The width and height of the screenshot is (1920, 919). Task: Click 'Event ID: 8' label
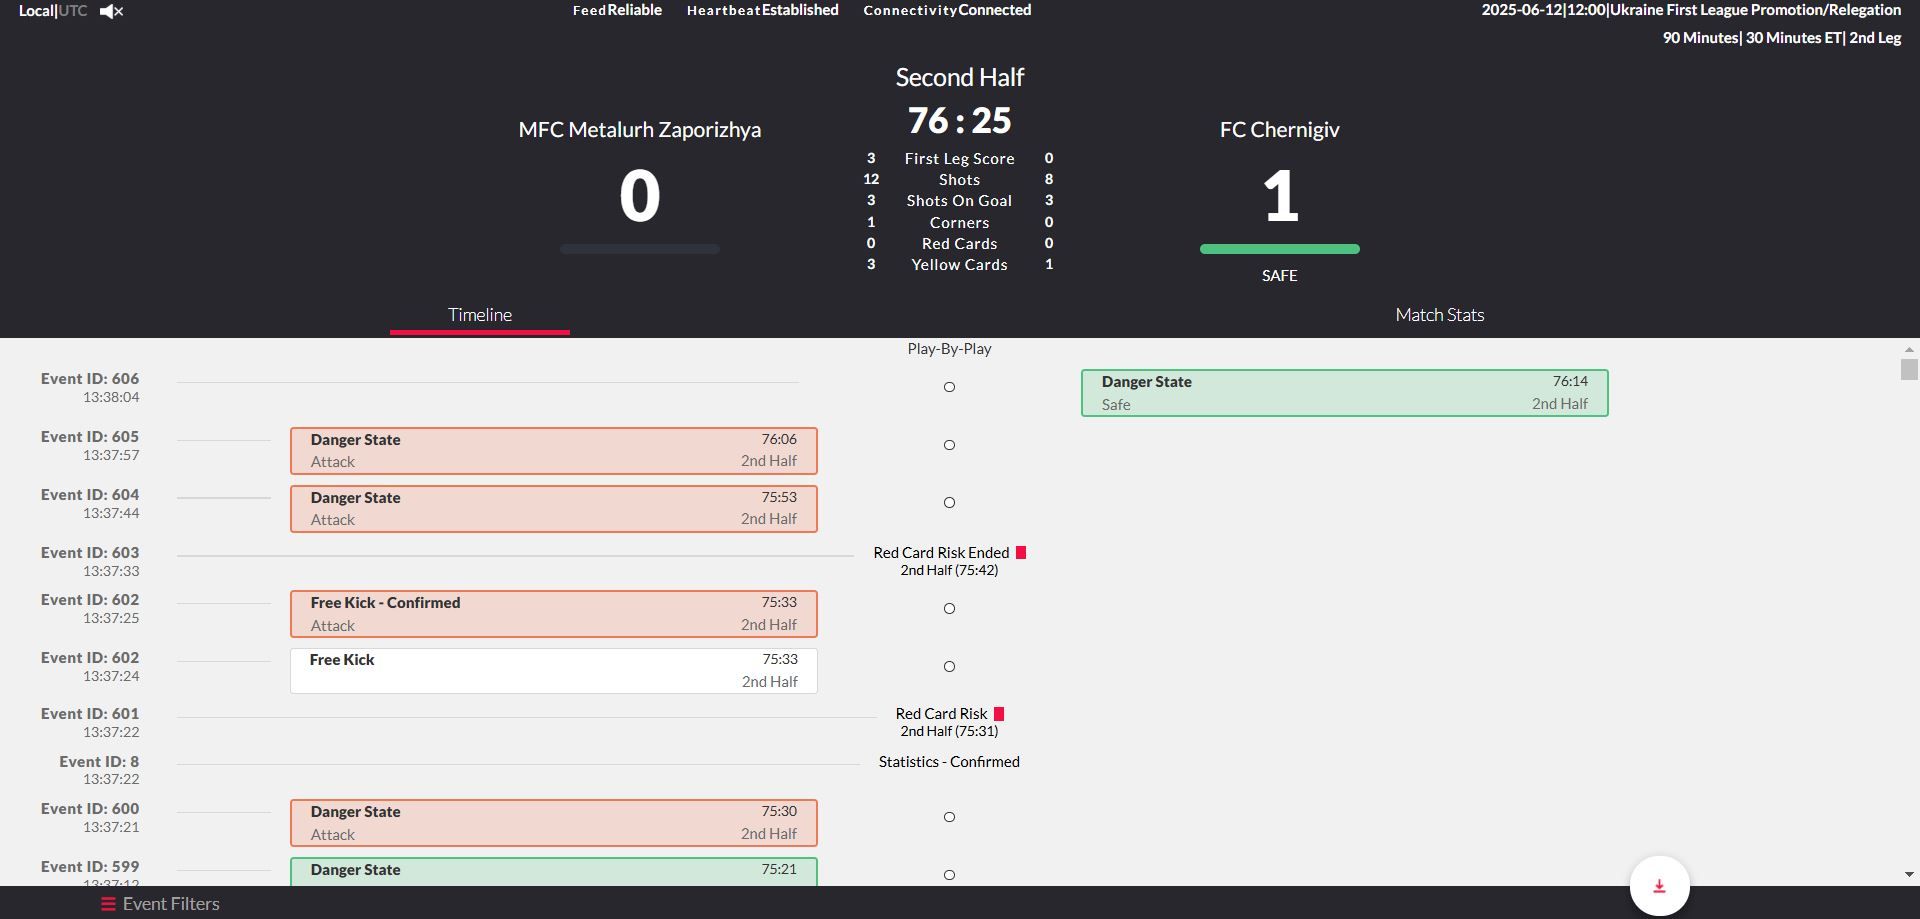99,762
